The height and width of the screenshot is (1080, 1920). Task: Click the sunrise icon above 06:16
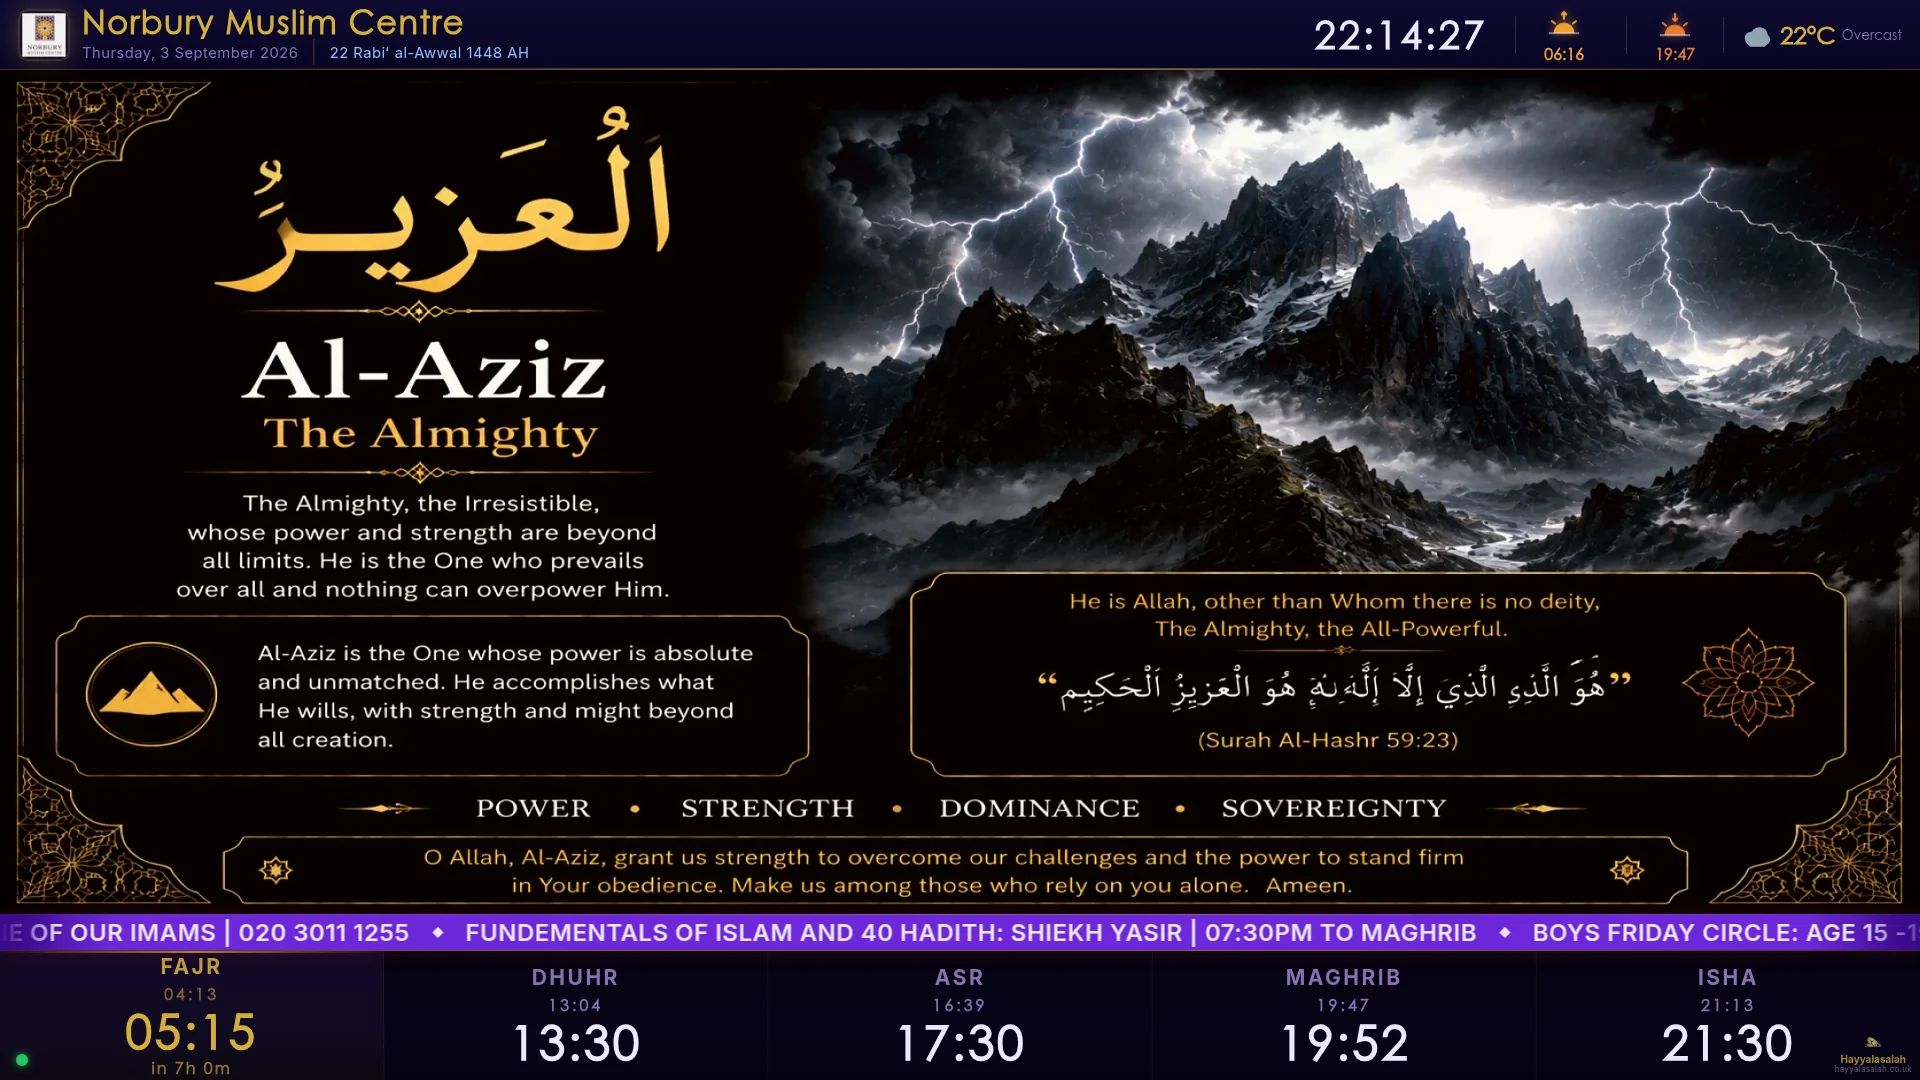pos(1563,24)
